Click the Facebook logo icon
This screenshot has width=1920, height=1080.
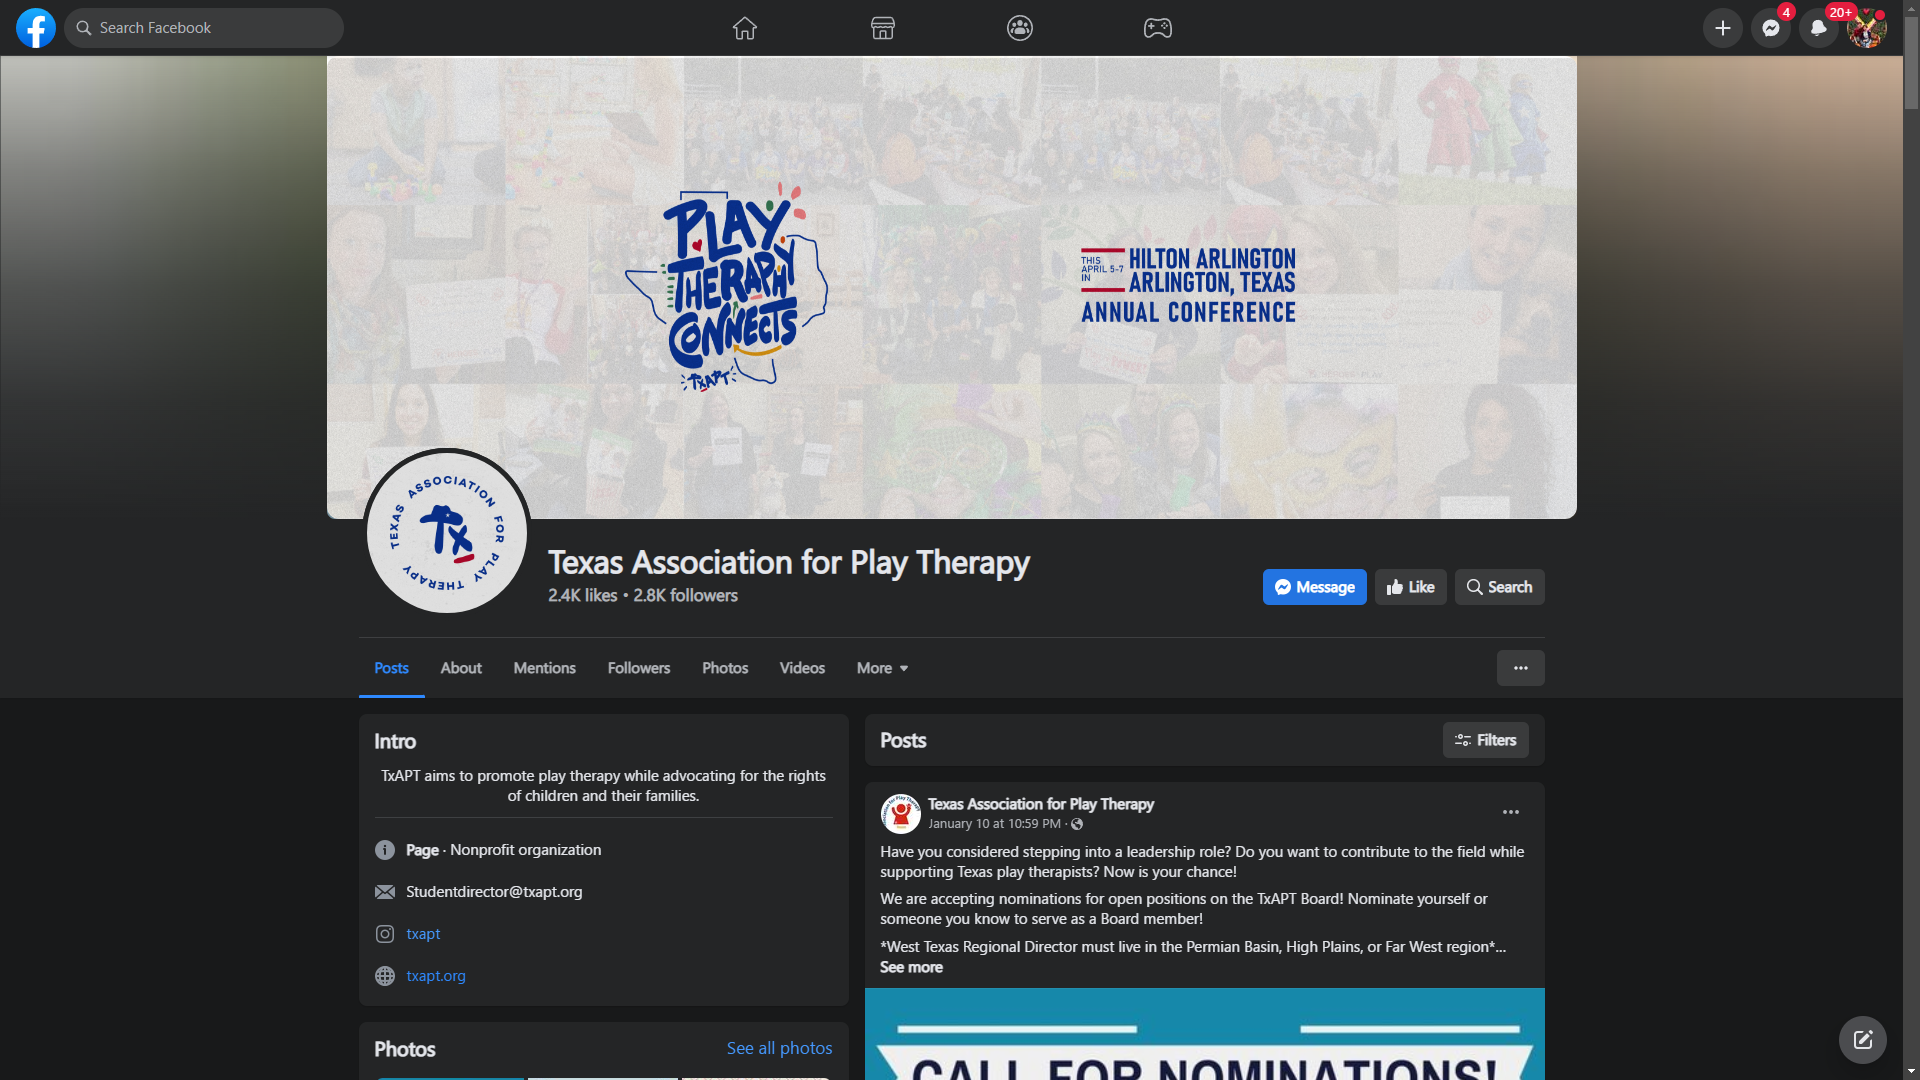[36, 28]
